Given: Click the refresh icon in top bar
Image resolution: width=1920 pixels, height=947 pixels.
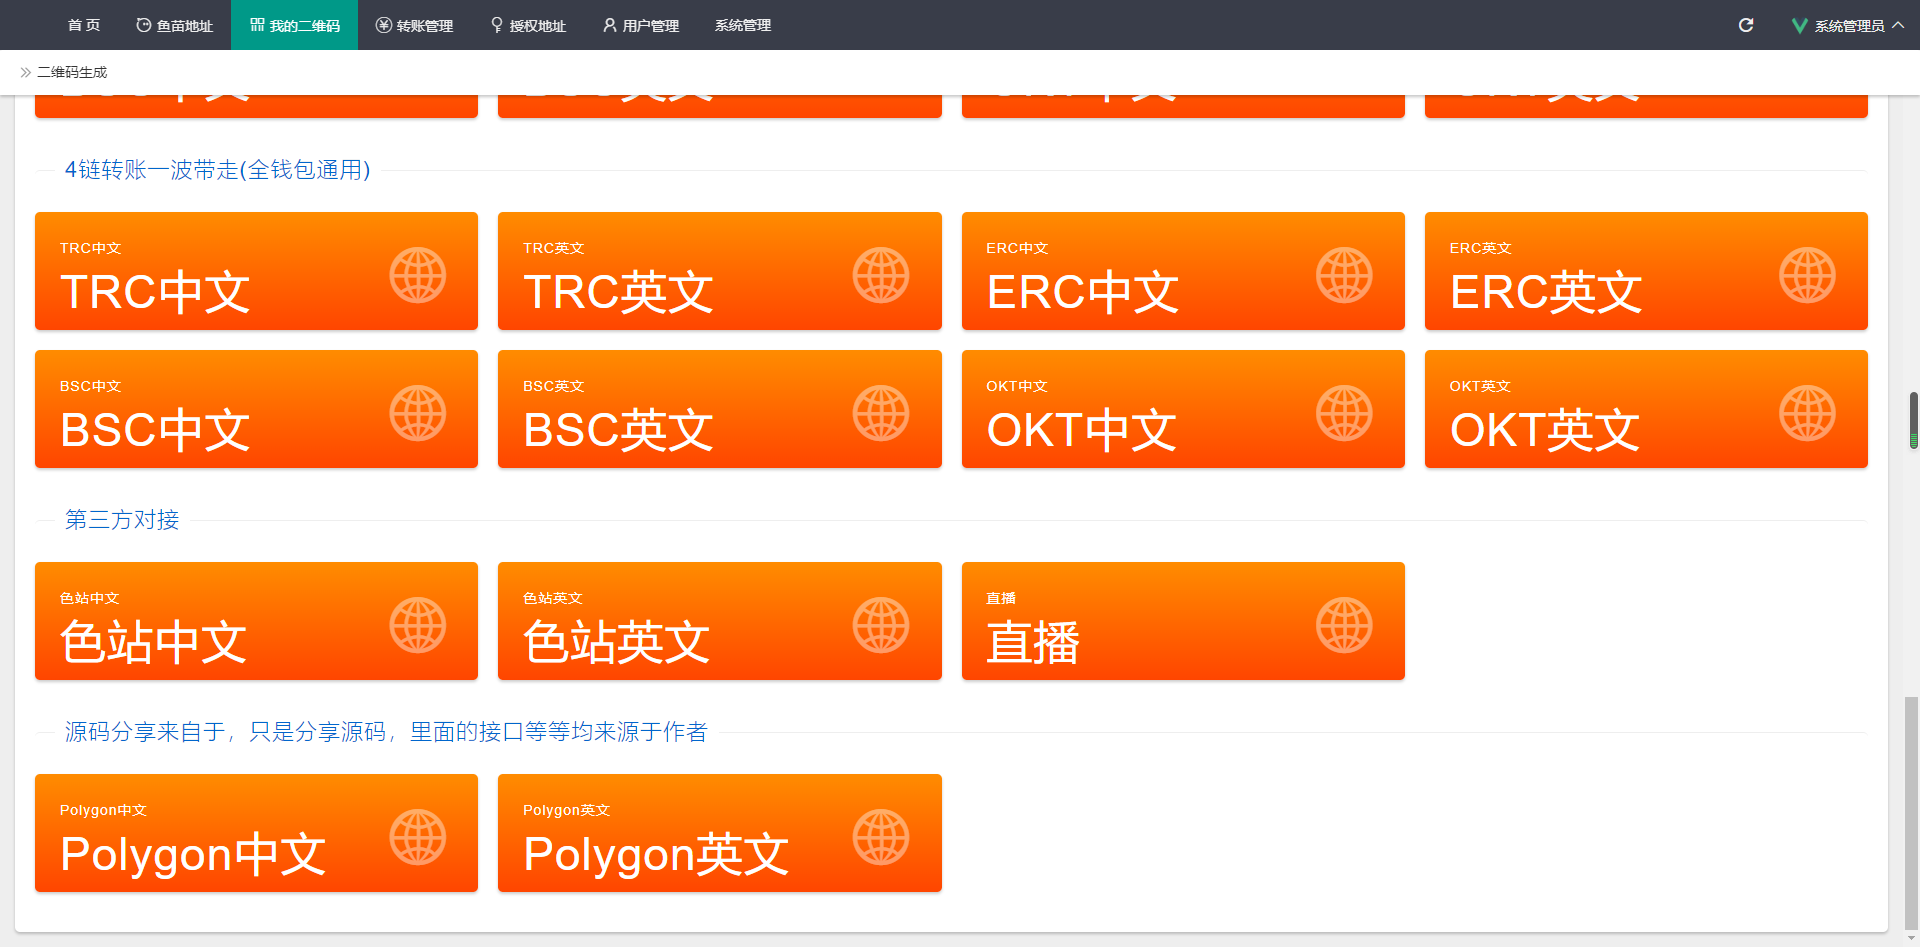Looking at the screenshot, I should [1746, 25].
